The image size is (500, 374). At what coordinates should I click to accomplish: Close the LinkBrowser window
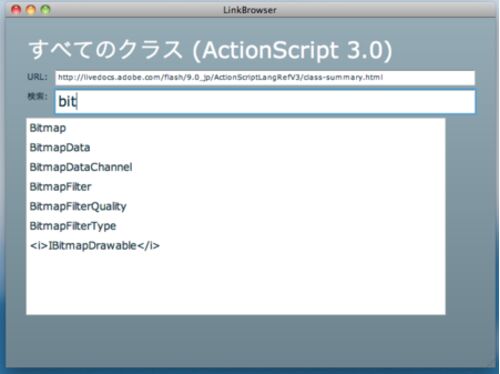click(16, 10)
